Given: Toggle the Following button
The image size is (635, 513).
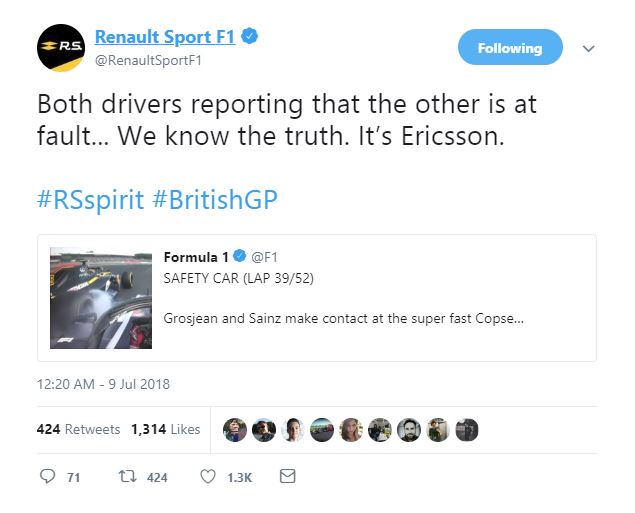Looking at the screenshot, I should [510, 47].
